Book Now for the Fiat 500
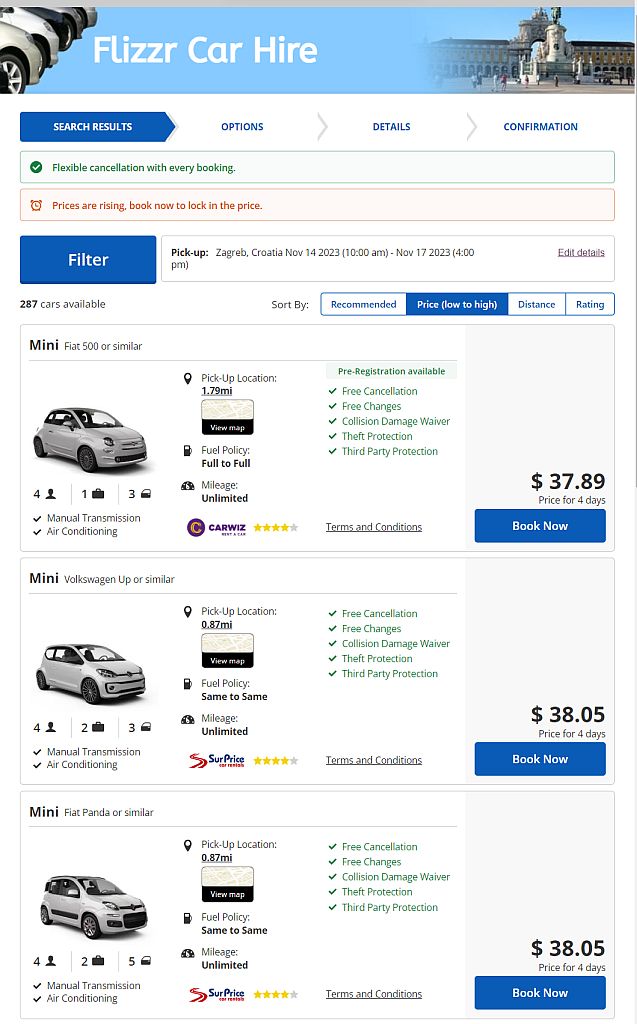The width and height of the screenshot is (637, 1024). pos(539,525)
